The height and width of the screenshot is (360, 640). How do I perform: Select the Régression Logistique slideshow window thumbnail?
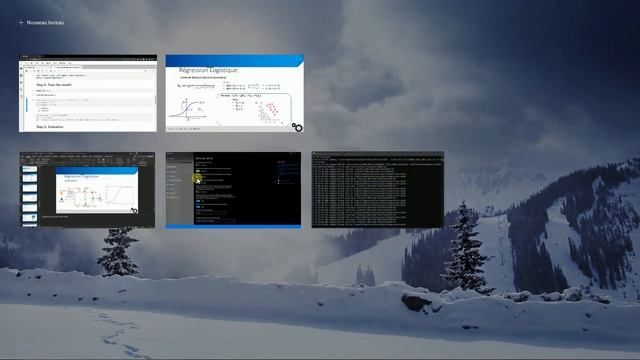click(235, 93)
